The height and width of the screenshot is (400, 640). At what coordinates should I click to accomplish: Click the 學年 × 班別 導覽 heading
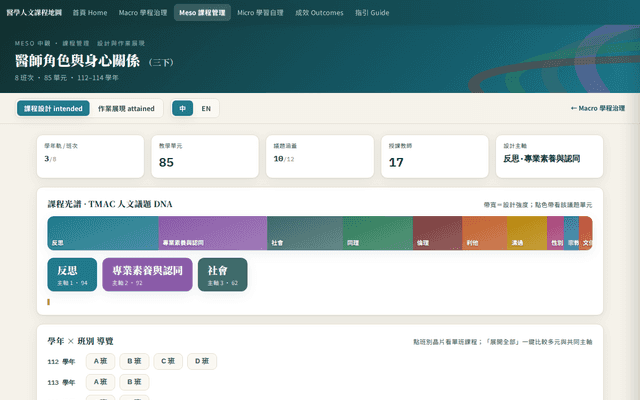[x=80, y=341]
